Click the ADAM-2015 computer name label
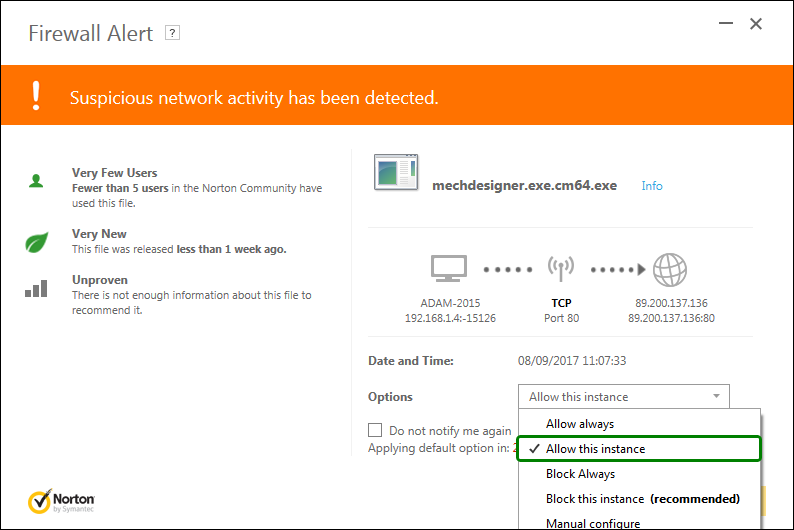This screenshot has width=794, height=530. [x=450, y=303]
